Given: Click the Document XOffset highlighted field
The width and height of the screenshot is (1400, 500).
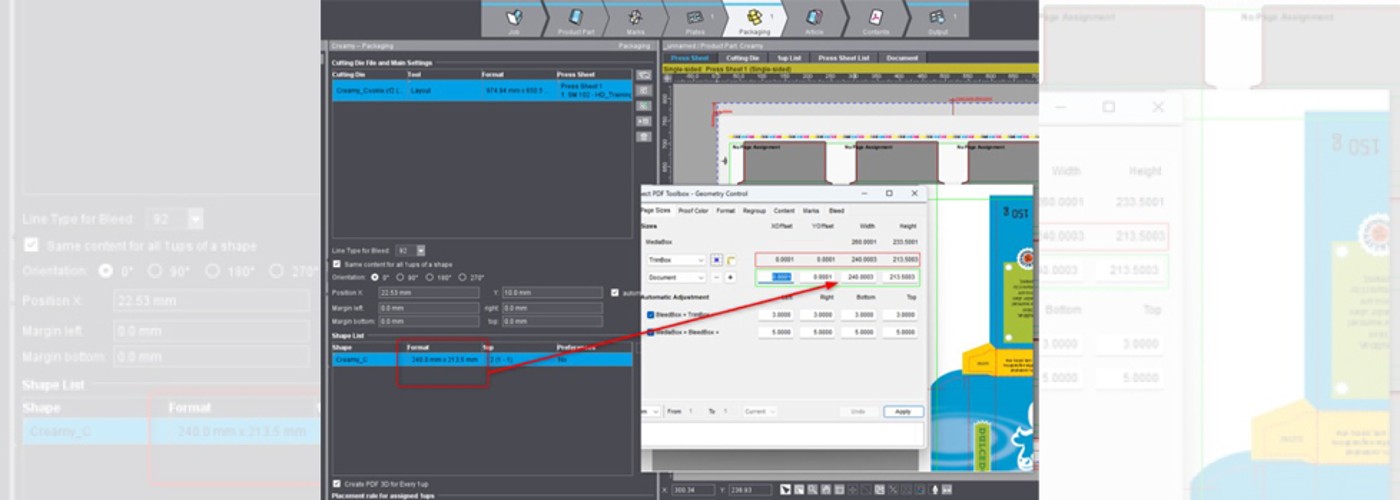Looking at the screenshot, I should click(776, 277).
